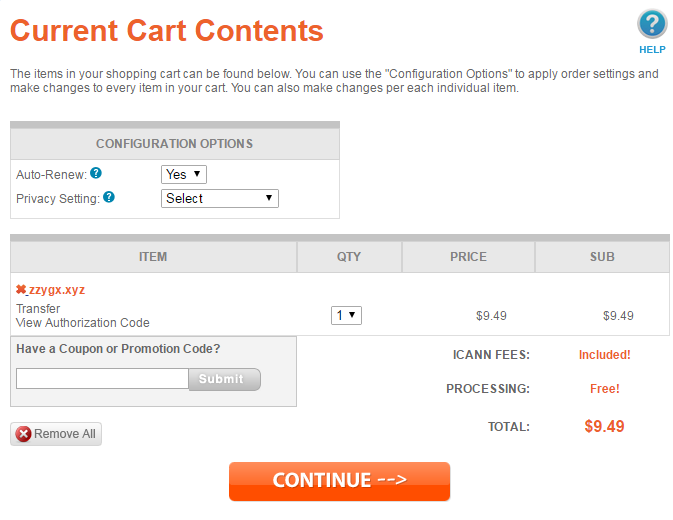The image size is (673, 520).
Task: Click the QTY column header
Action: [349, 257]
